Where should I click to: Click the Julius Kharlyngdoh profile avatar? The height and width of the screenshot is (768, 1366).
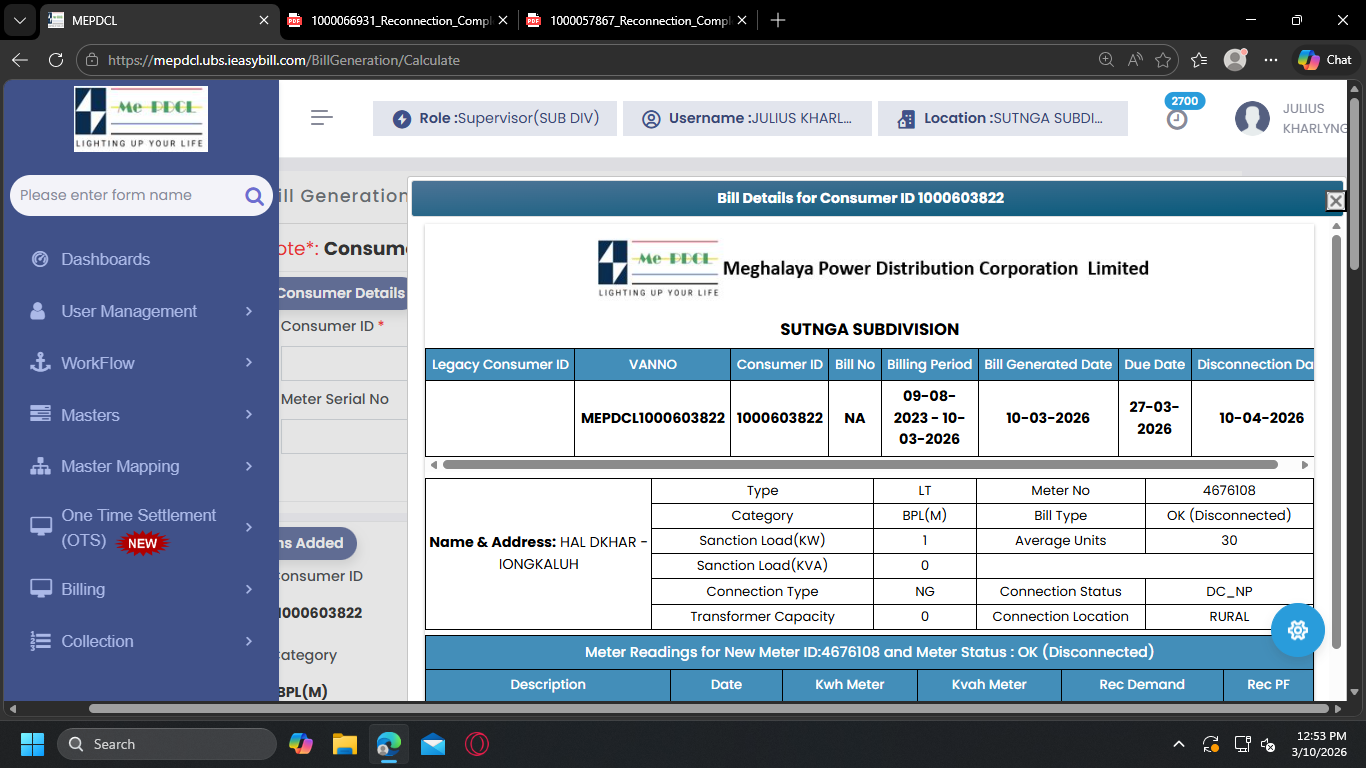tap(1252, 118)
